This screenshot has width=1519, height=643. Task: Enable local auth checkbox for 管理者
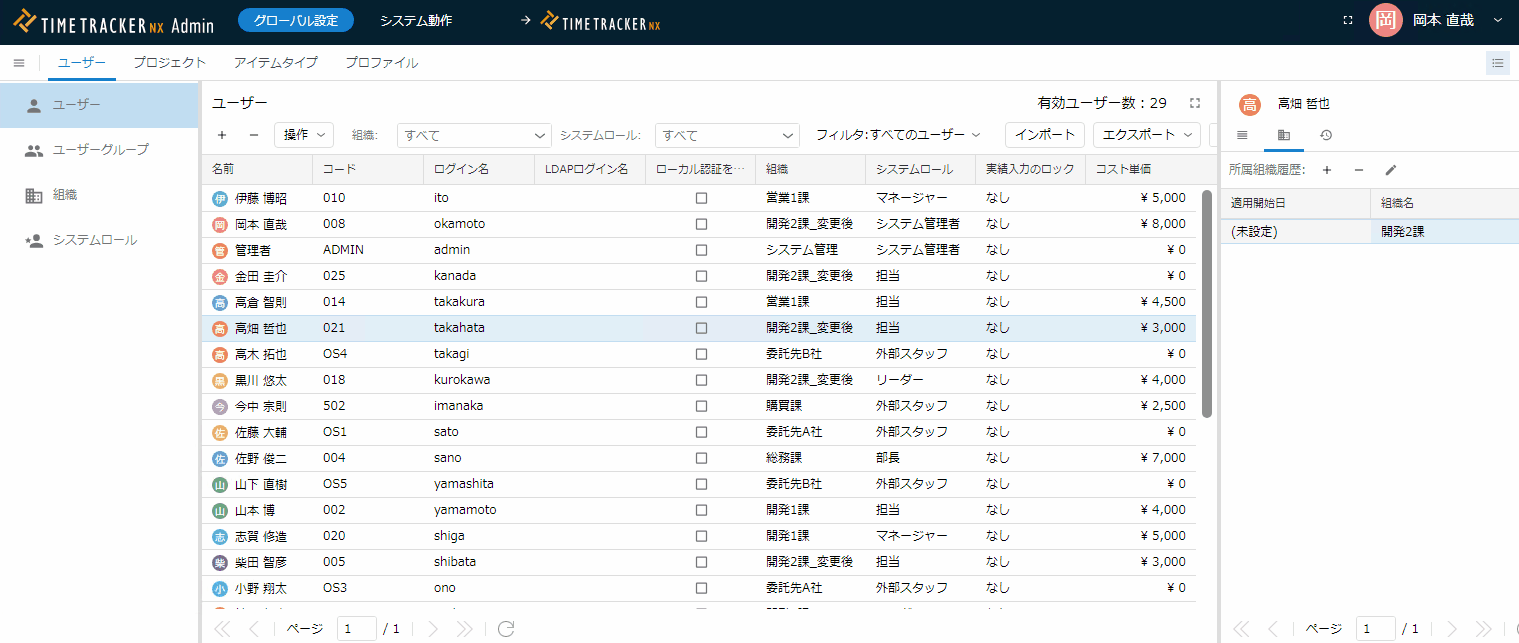701,250
